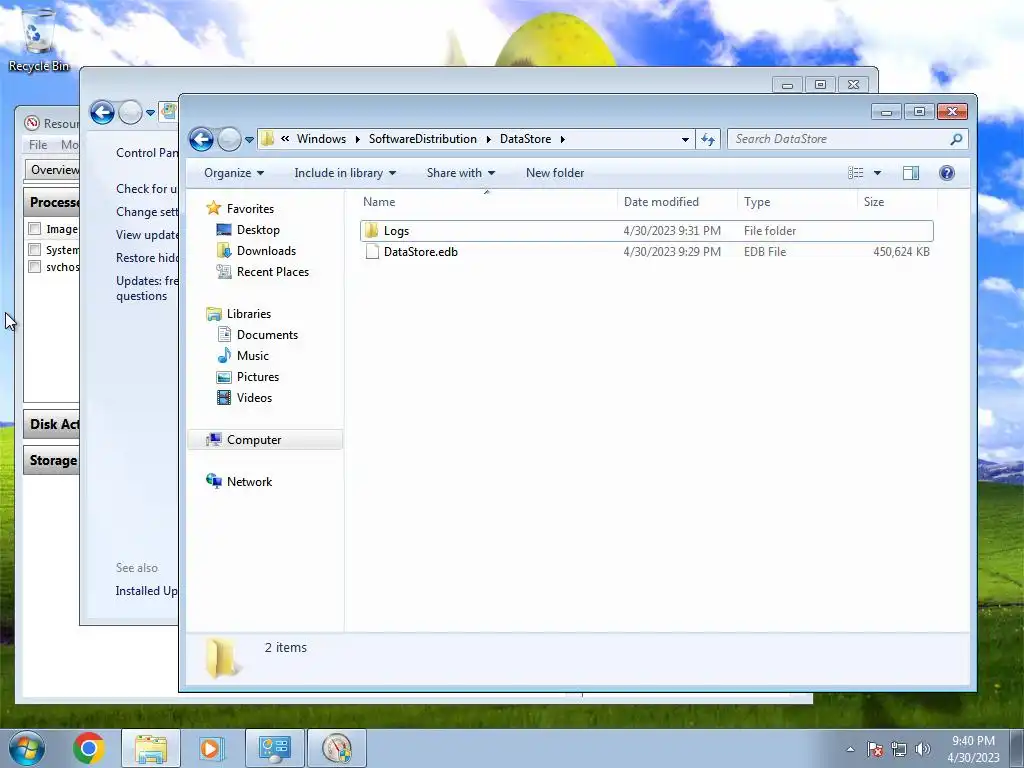Sort by Date modified column

point(677,202)
